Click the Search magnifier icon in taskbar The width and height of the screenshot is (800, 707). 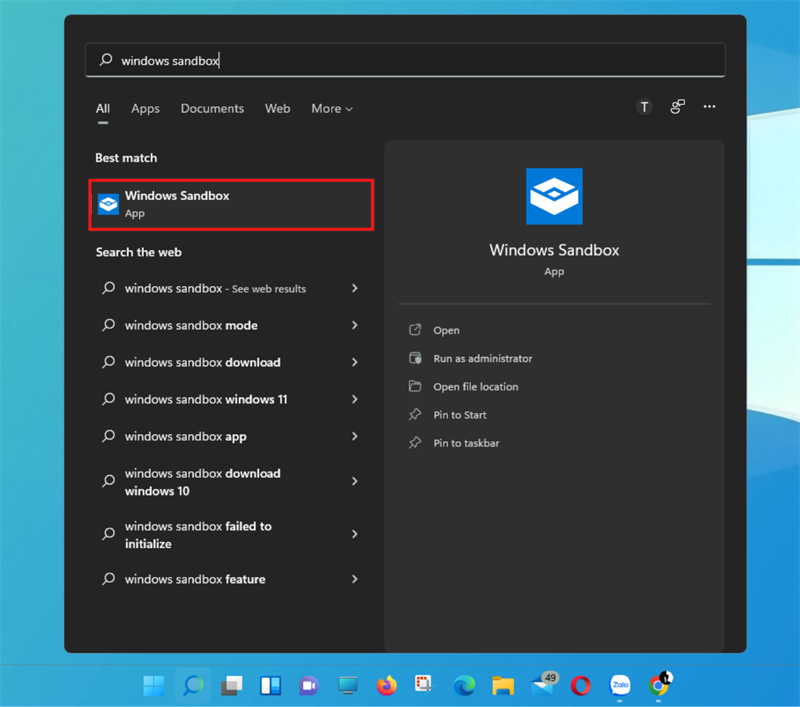click(x=193, y=686)
